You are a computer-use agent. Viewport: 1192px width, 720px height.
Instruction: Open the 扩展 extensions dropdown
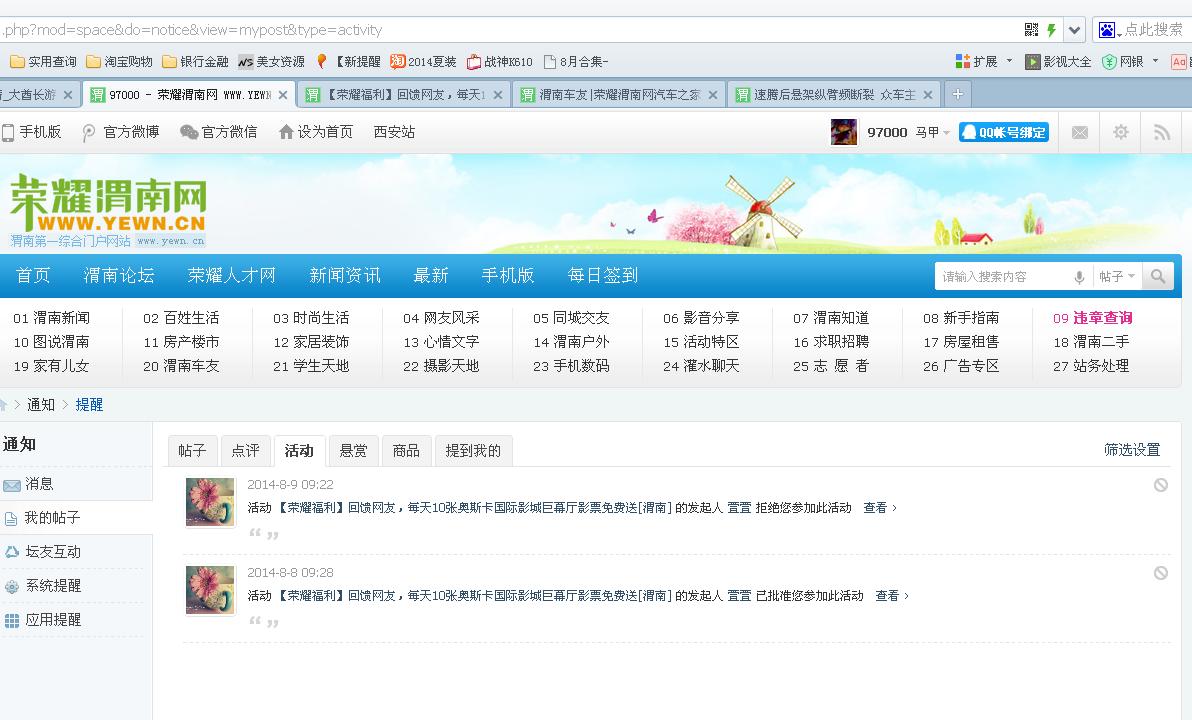tap(984, 62)
